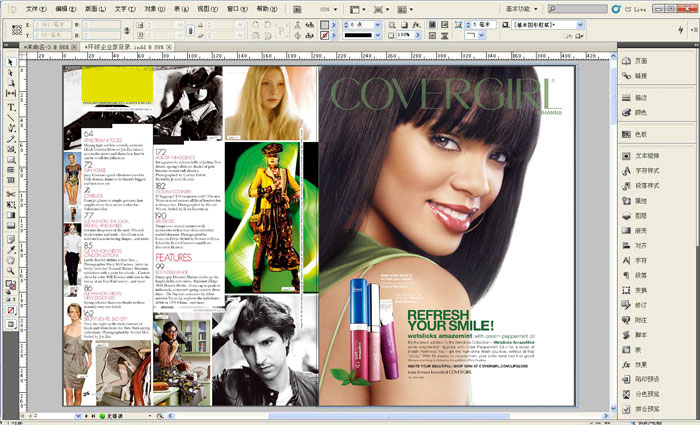The height and width of the screenshot is (425, 700).
Task: Open the View Options dropdown
Action: [x=358, y=9]
